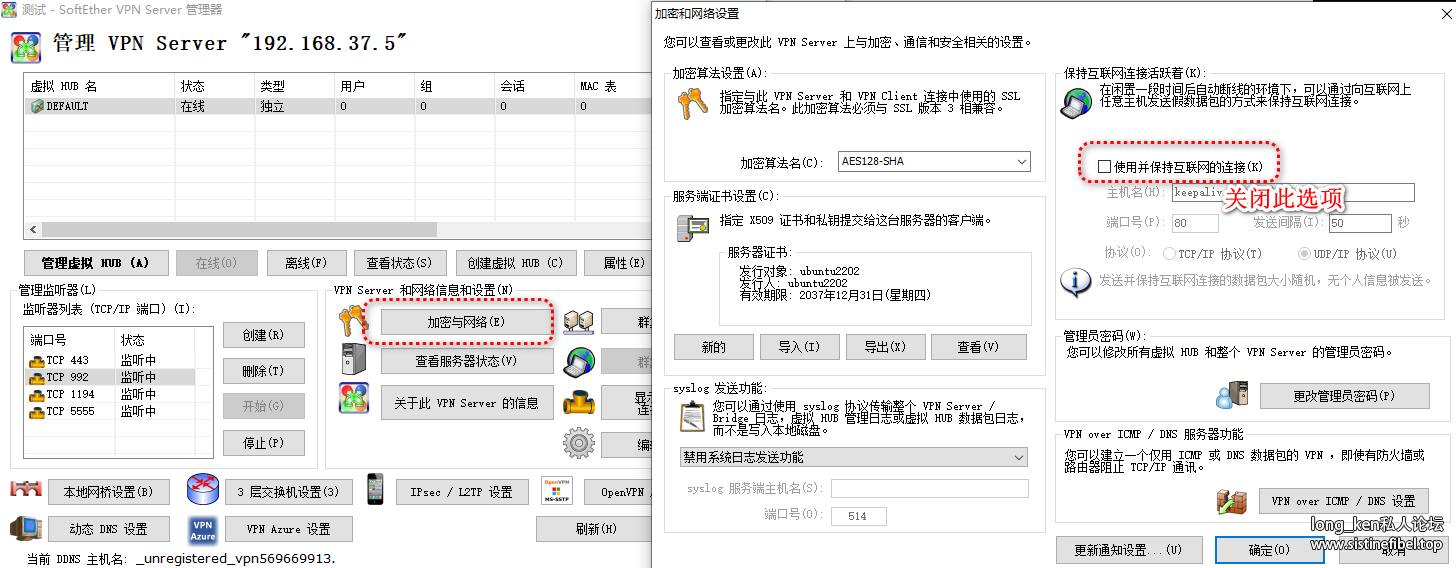Select the TCP/IP 协议 radio button
Viewport: 1456px width, 568px height.
point(1170,254)
